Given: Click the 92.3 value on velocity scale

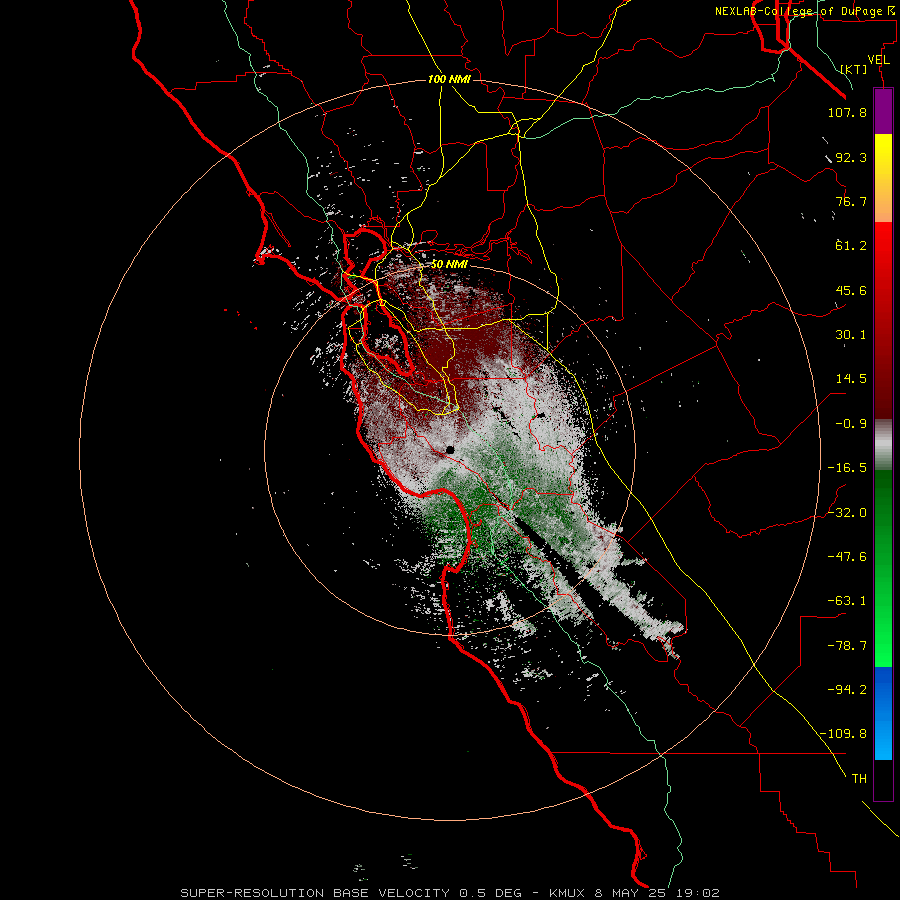Looking at the screenshot, I should (851, 157).
